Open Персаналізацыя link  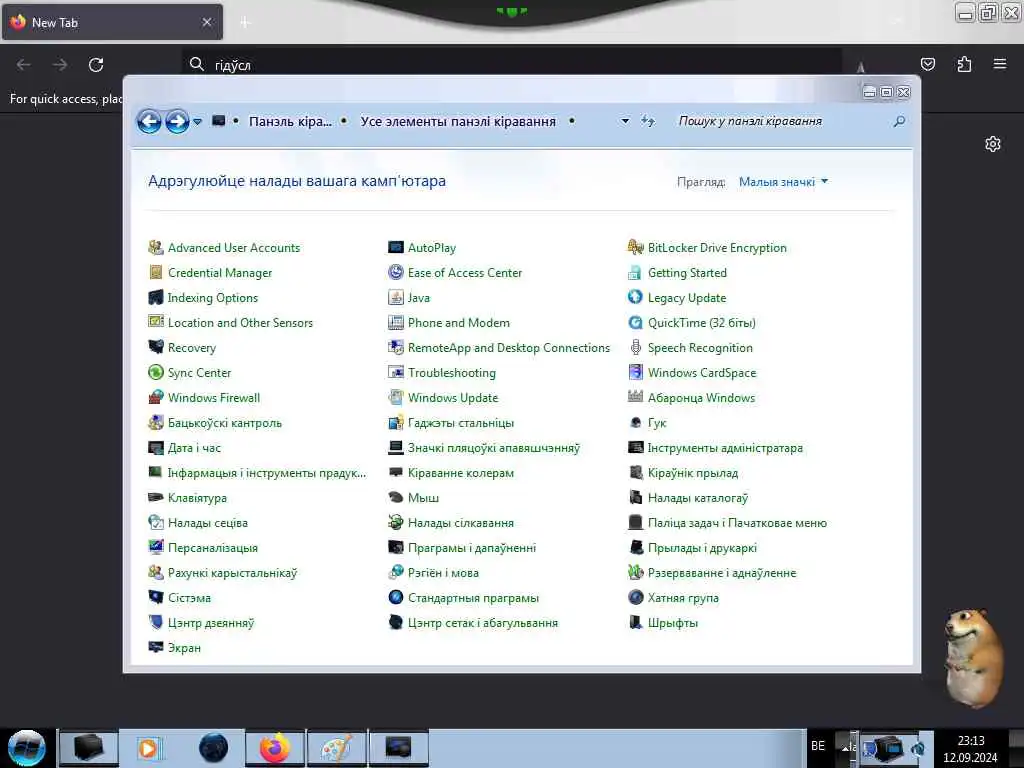pyautogui.click(x=213, y=547)
